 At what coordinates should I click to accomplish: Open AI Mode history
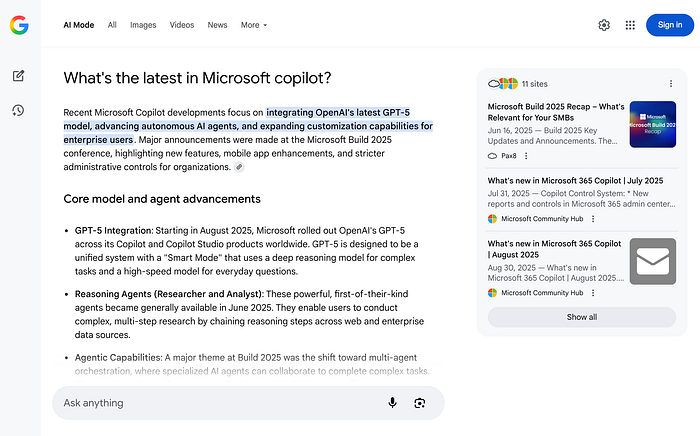tap(18, 111)
